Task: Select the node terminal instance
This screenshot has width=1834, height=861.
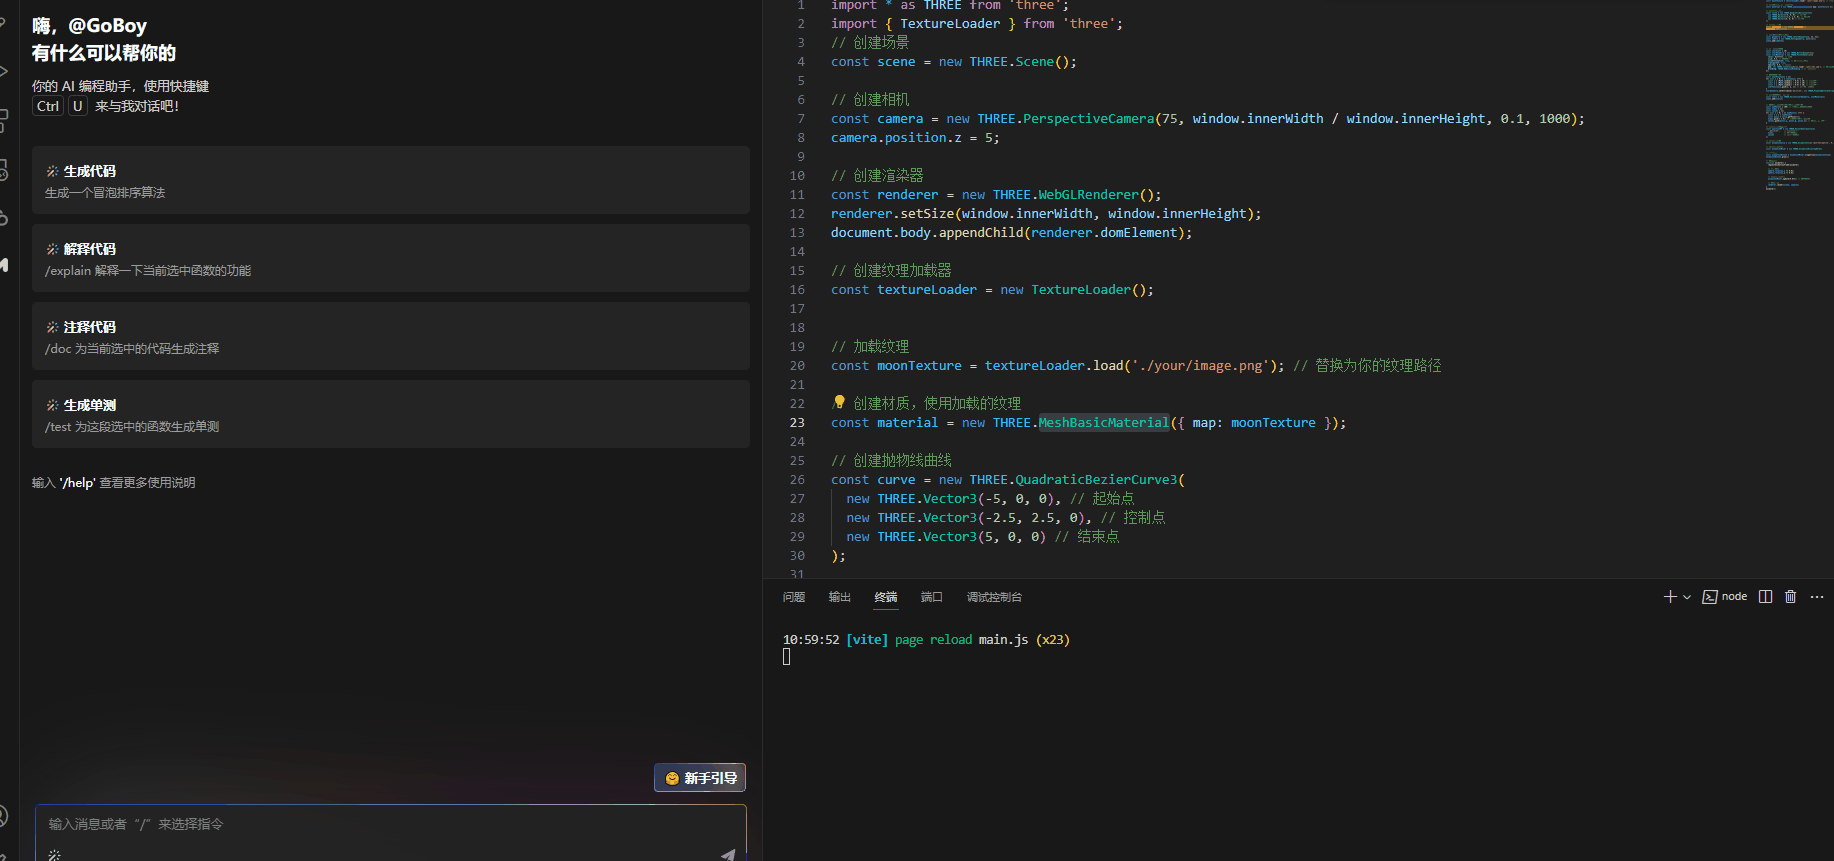Action: coord(1725,597)
